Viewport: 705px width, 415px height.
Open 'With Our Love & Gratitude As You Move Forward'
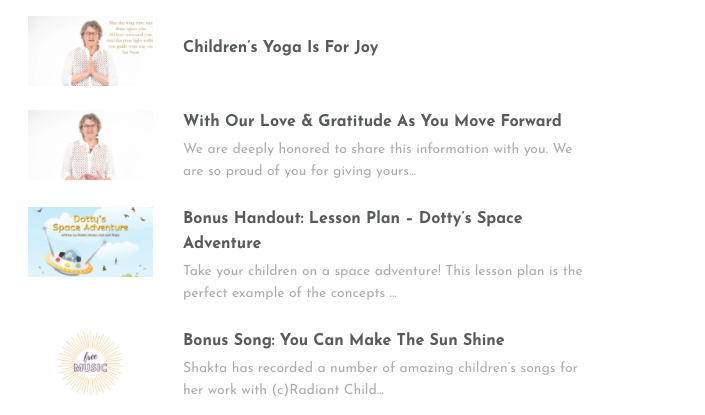coord(372,121)
